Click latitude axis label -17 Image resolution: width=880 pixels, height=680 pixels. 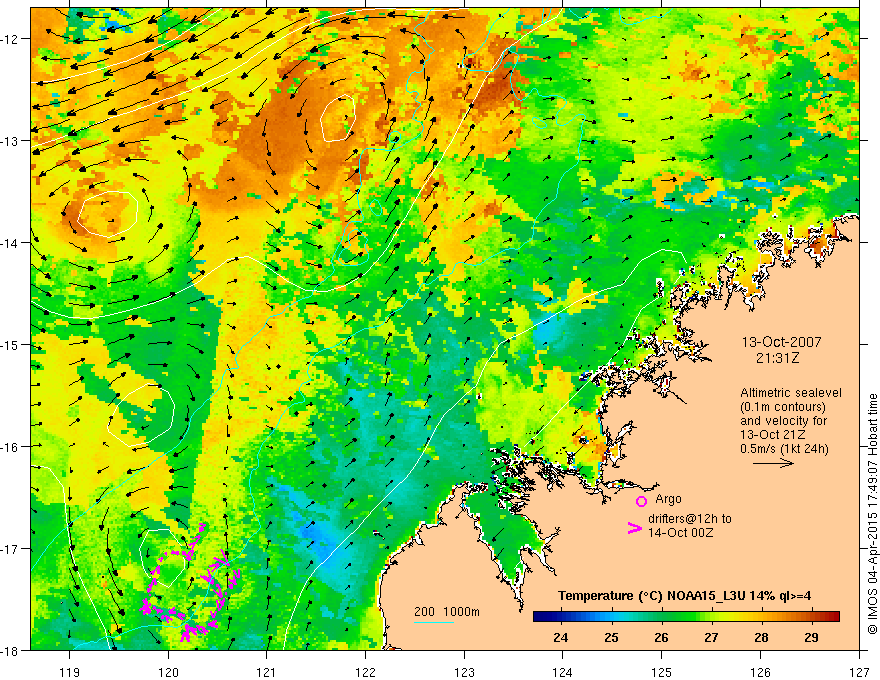(10, 549)
